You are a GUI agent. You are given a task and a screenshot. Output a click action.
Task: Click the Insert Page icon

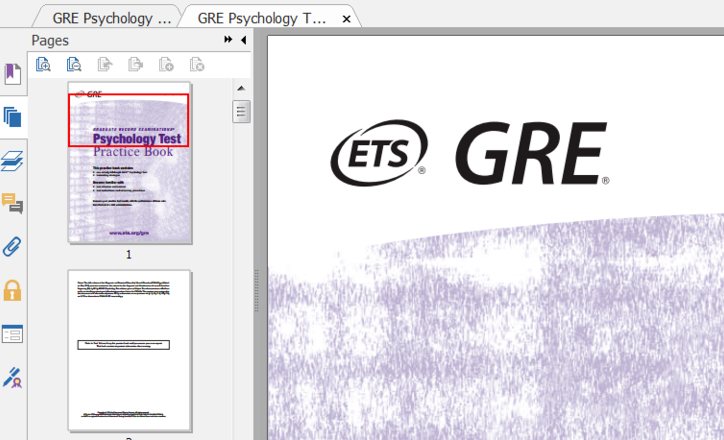point(166,65)
